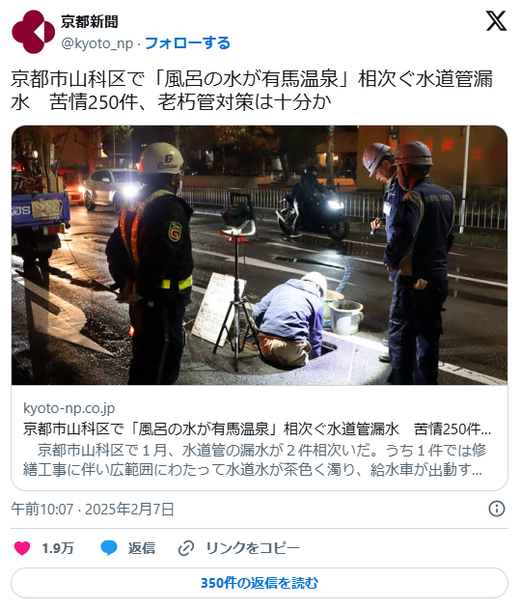Click the 1.9万 likes count
The height and width of the screenshot is (608, 520).
pyautogui.click(x=58, y=548)
